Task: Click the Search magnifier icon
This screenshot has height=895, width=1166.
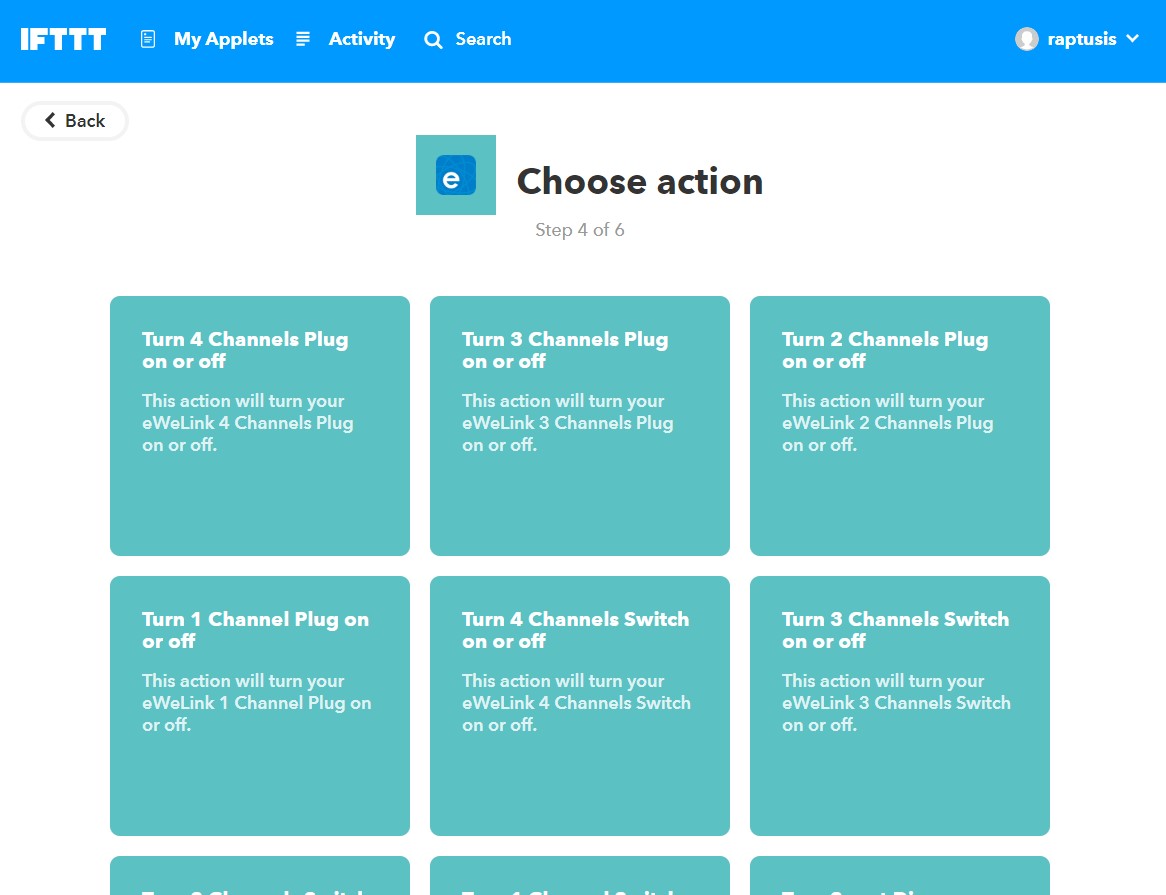Action: point(433,40)
